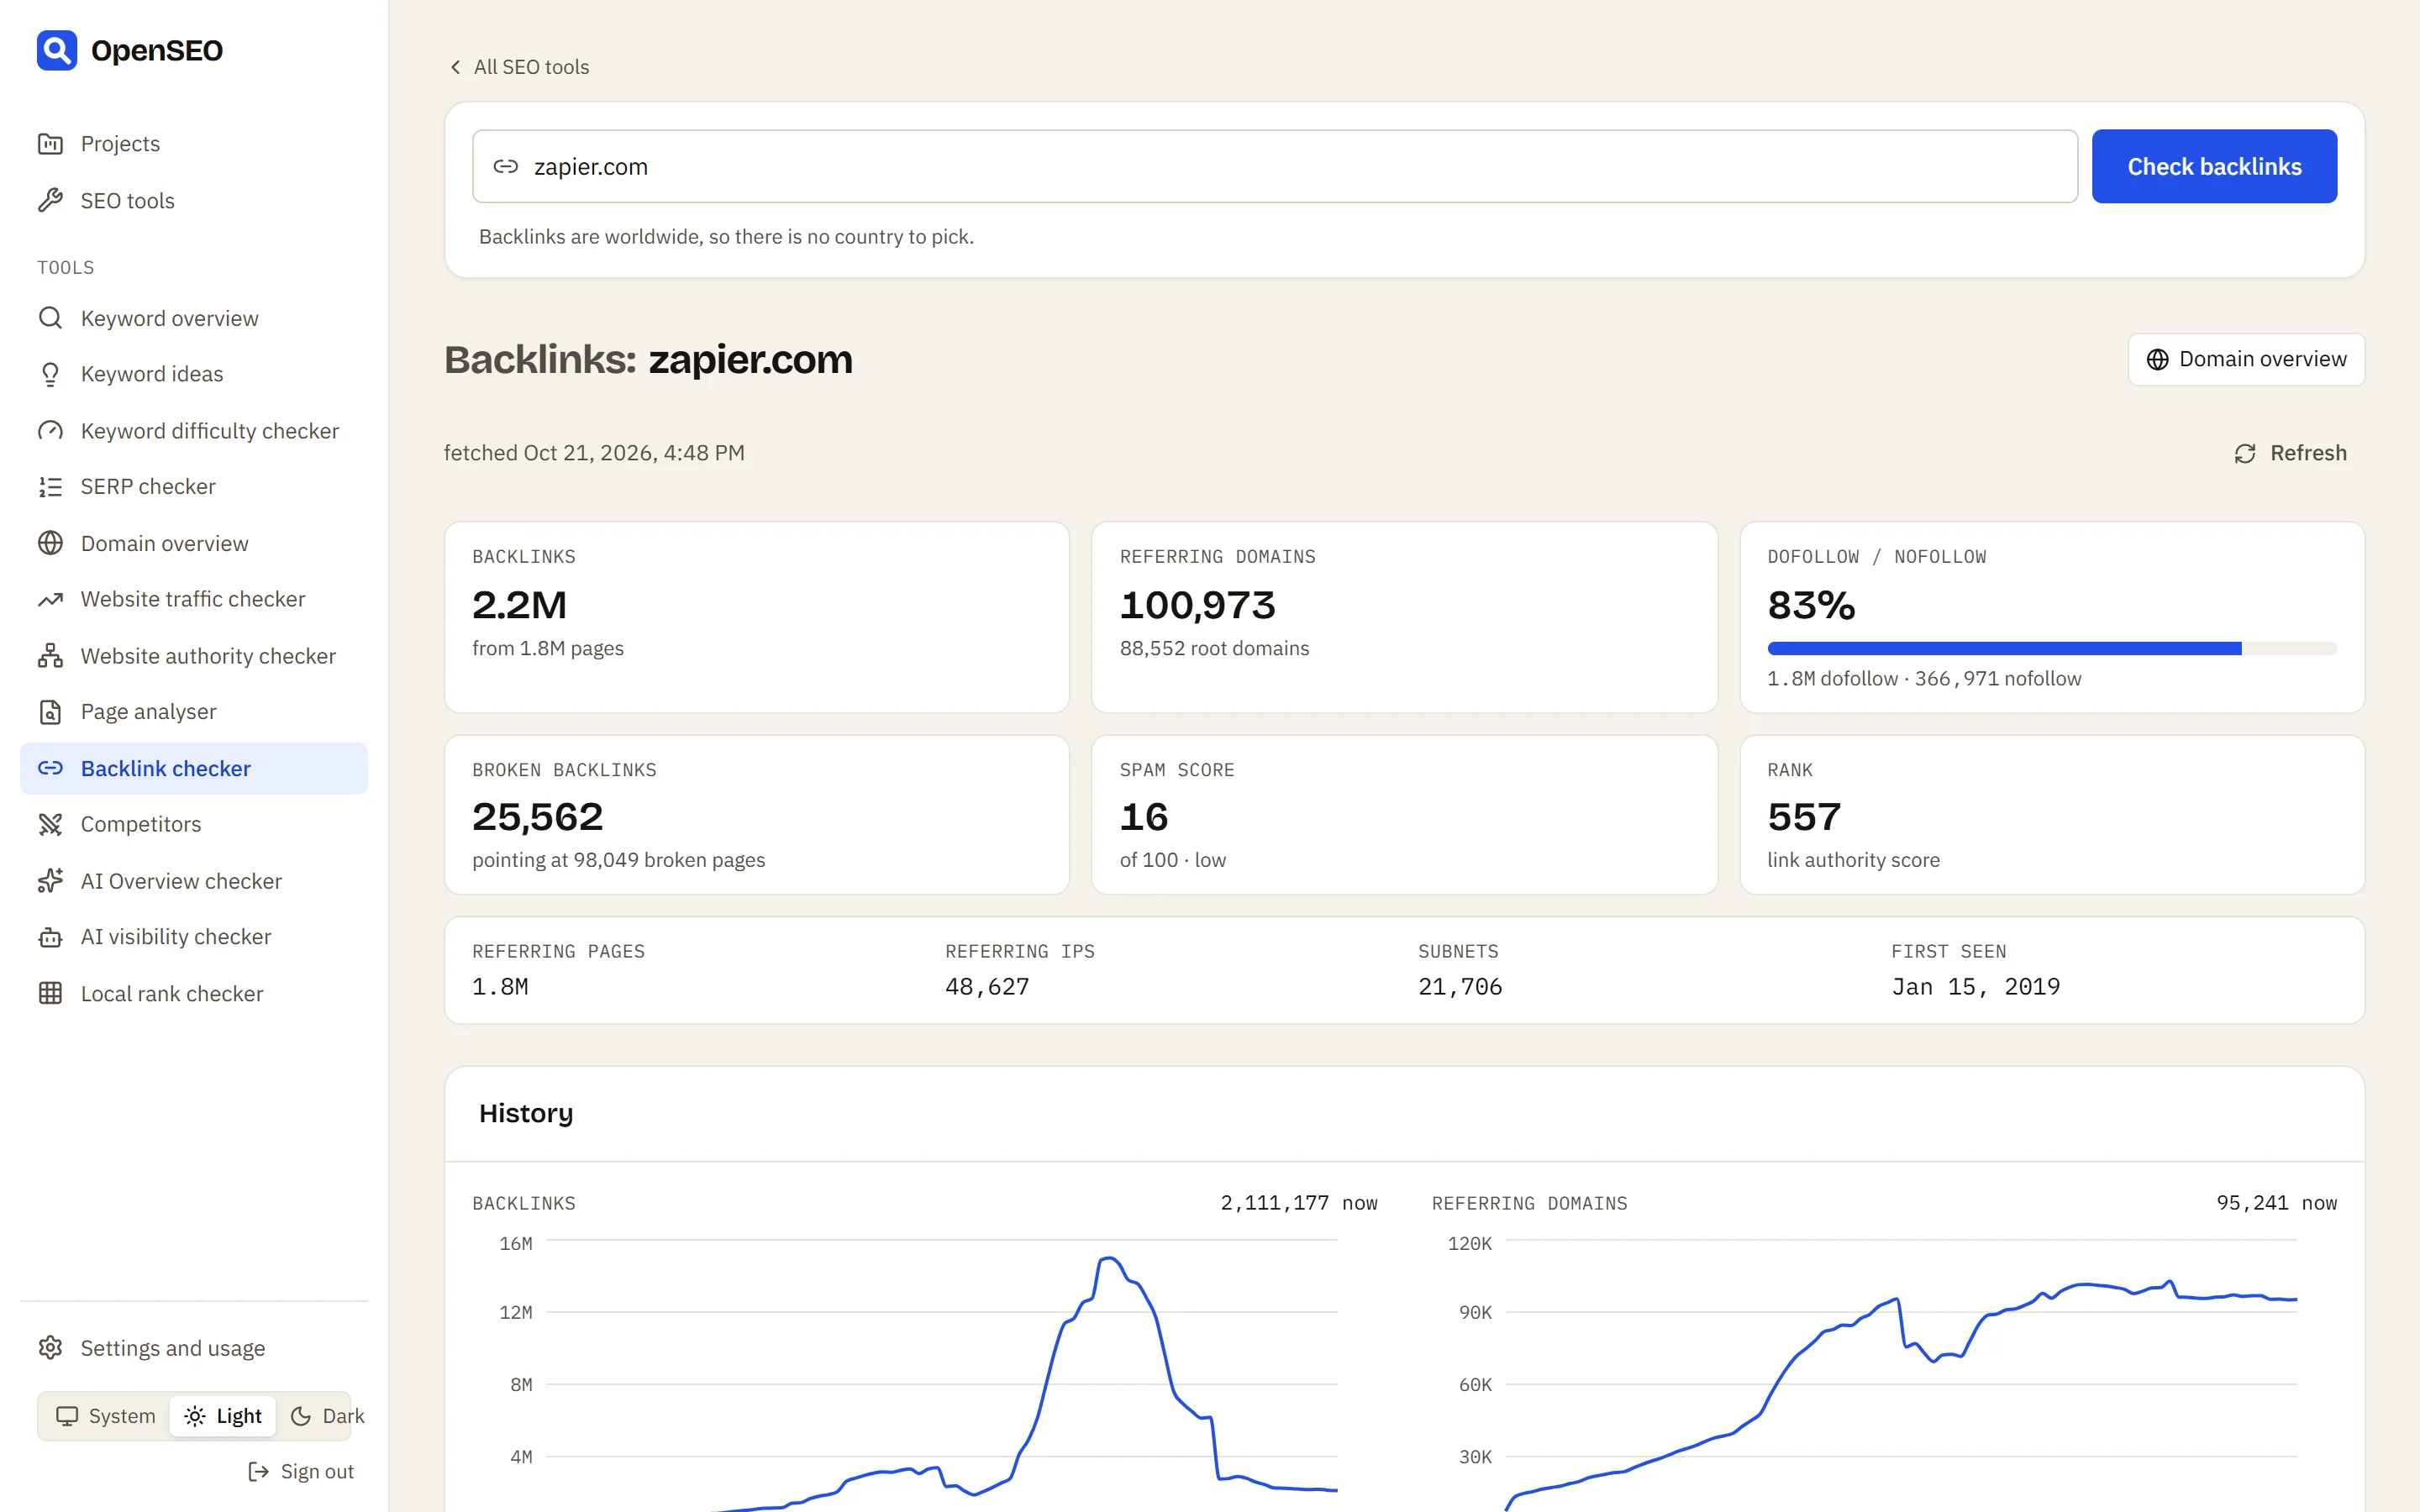Open Domain overview button beside the heading
The width and height of the screenshot is (2420, 1512).
click(2246, 359)
